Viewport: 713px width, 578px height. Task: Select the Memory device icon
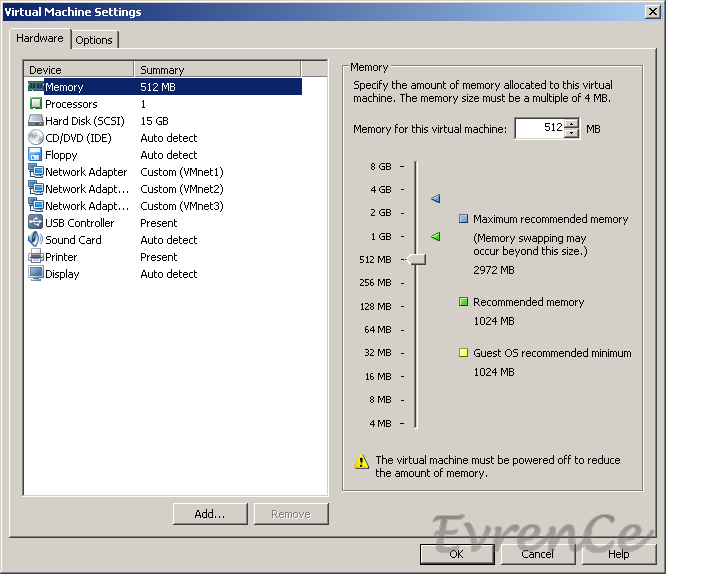pos(36,87)
